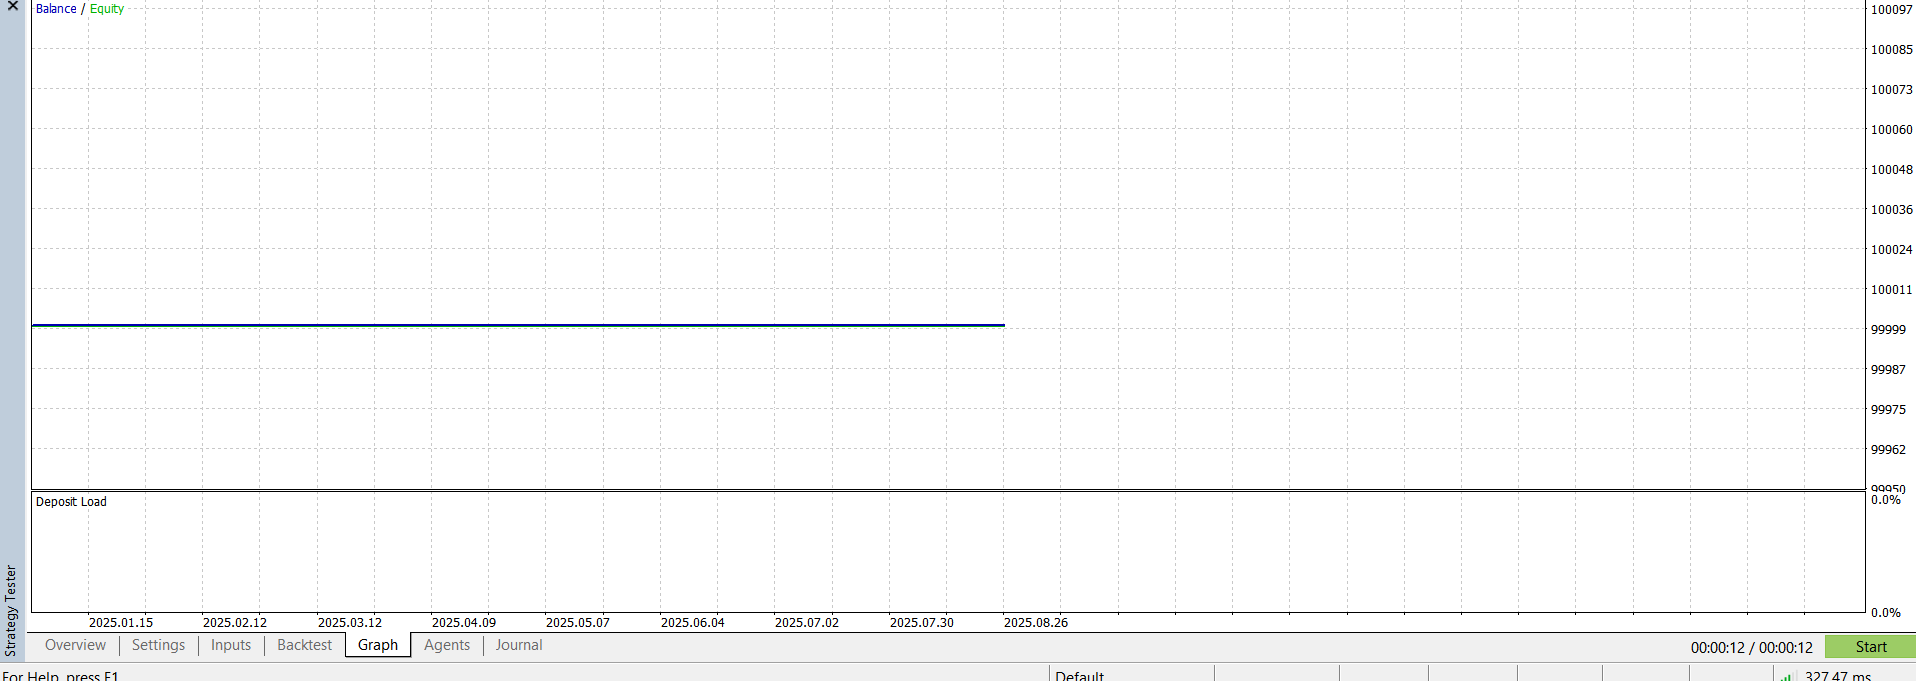
Task: Click the Deposit Load chart label
Action: [x=71, y=502]
